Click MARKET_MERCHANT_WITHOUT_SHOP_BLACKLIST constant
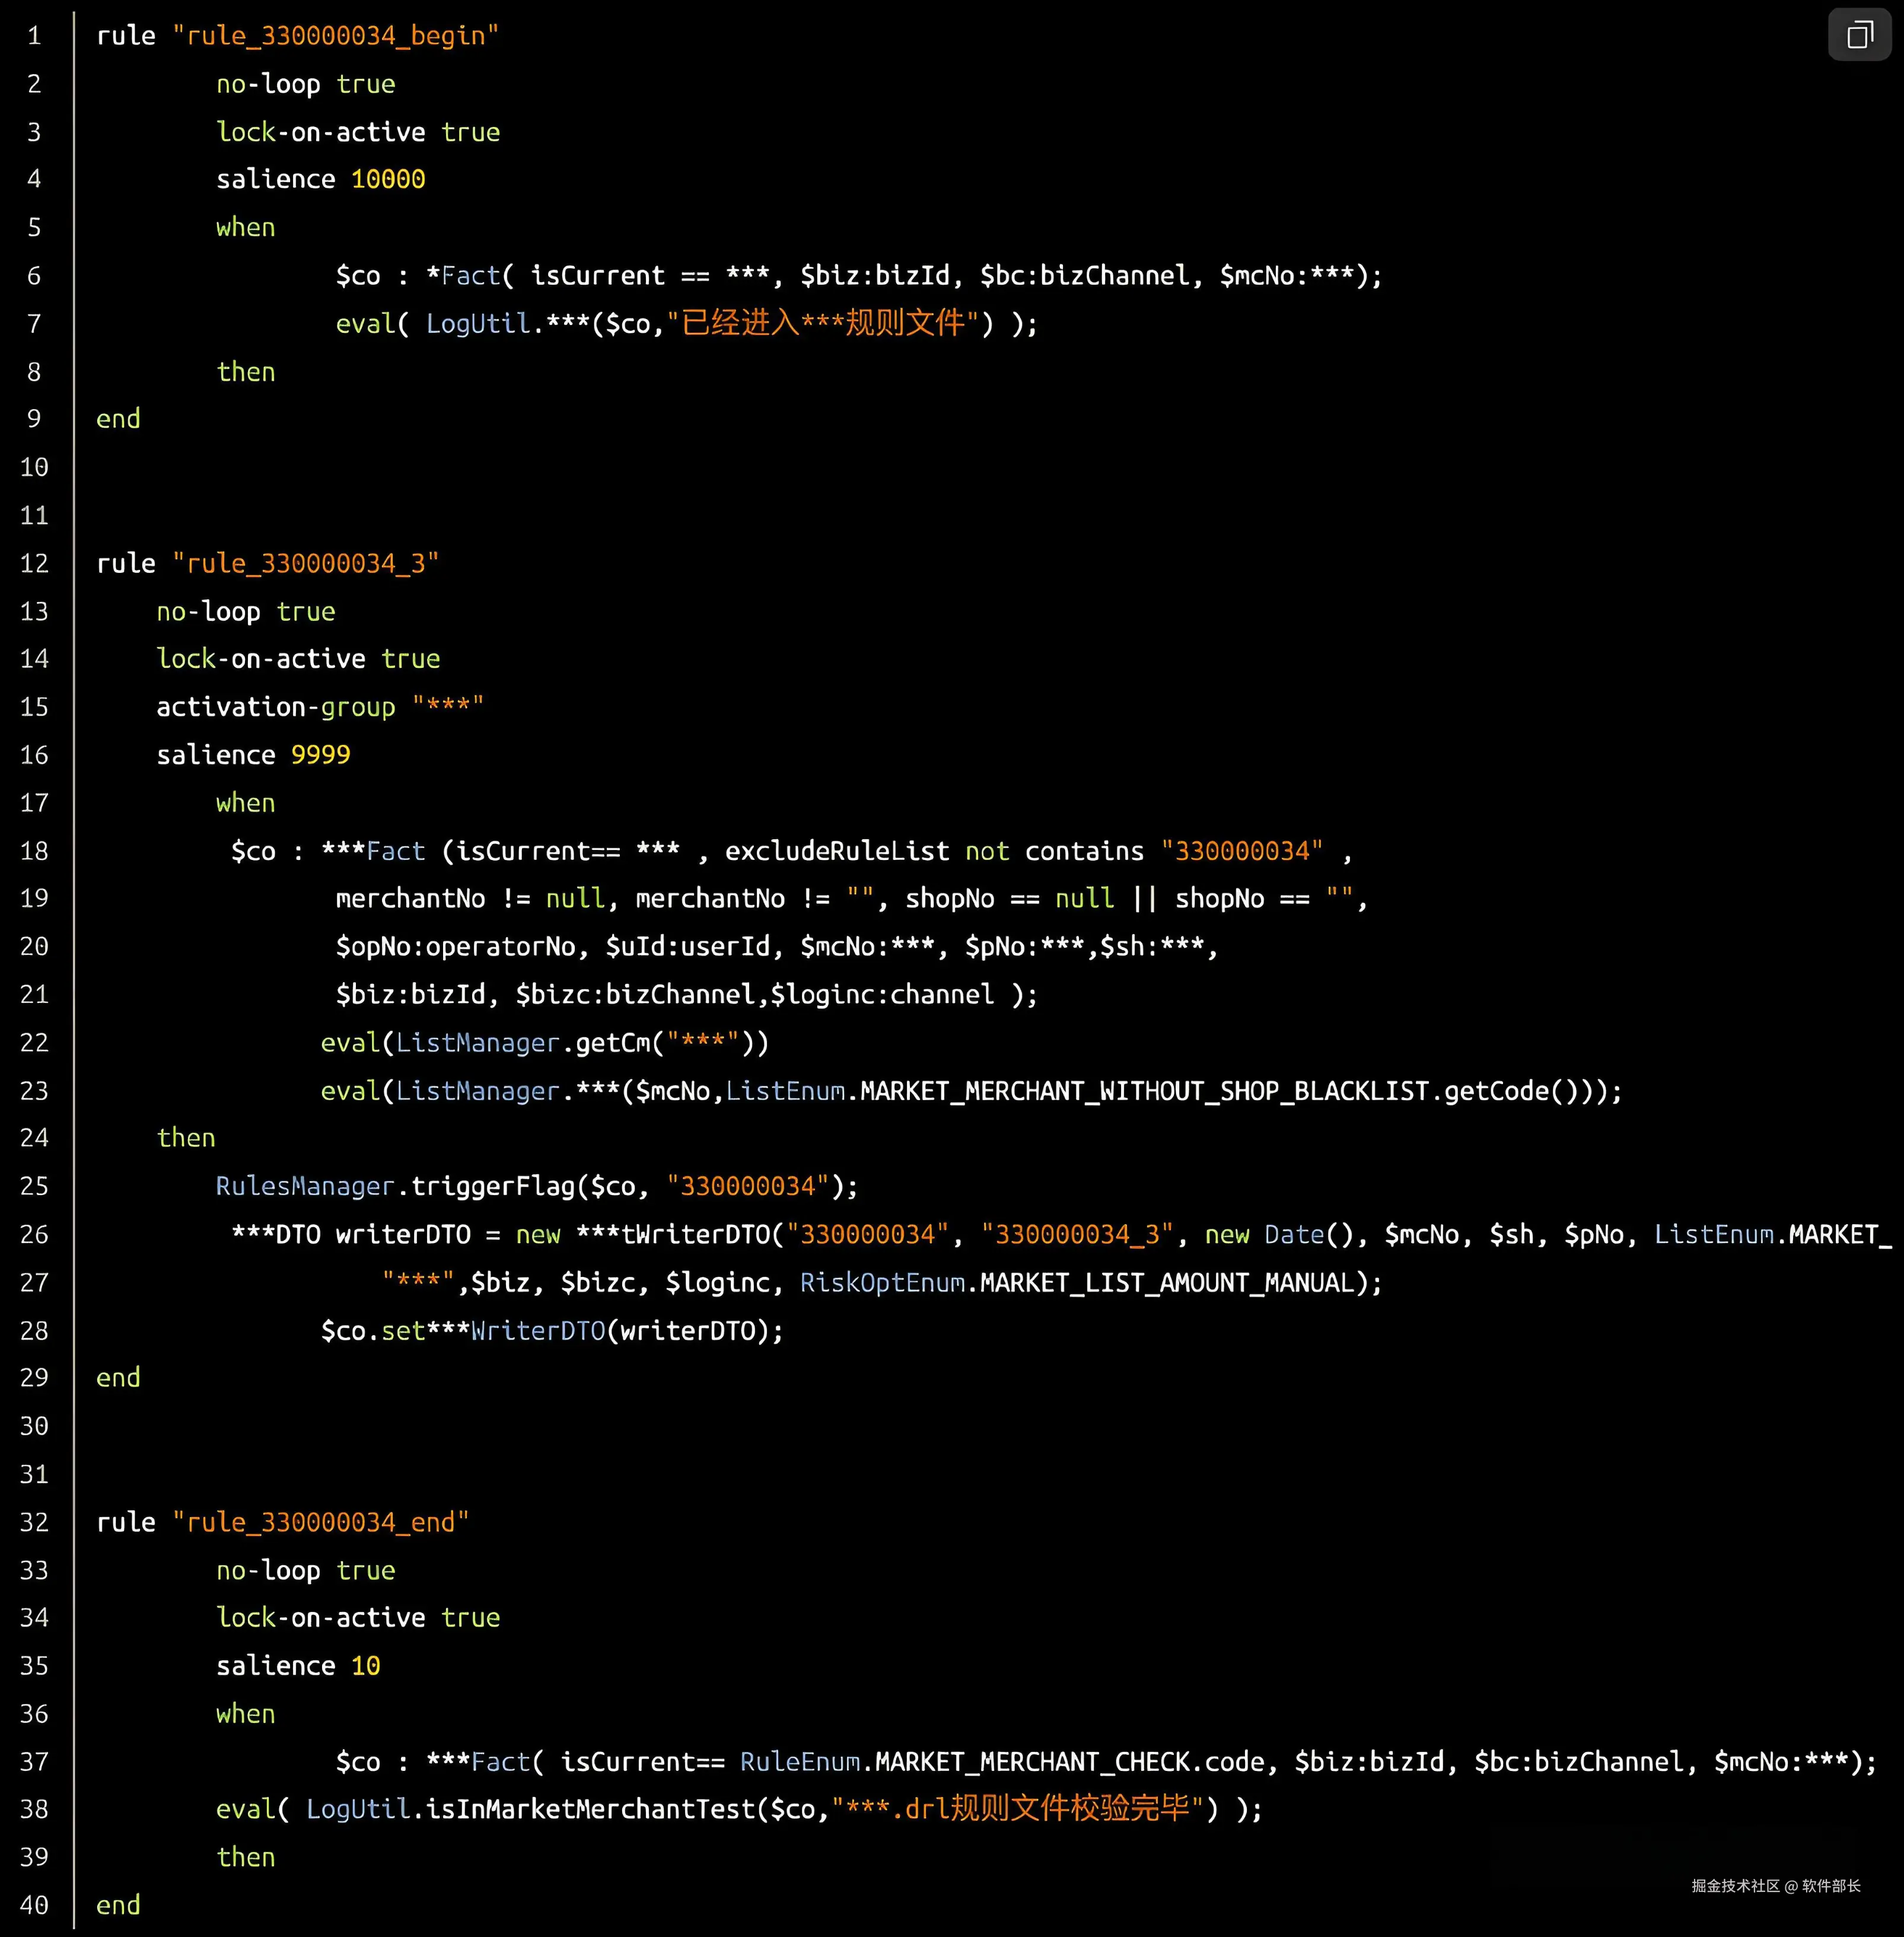Viewport: 1904px width, 1937px height. (1144, 1091)
